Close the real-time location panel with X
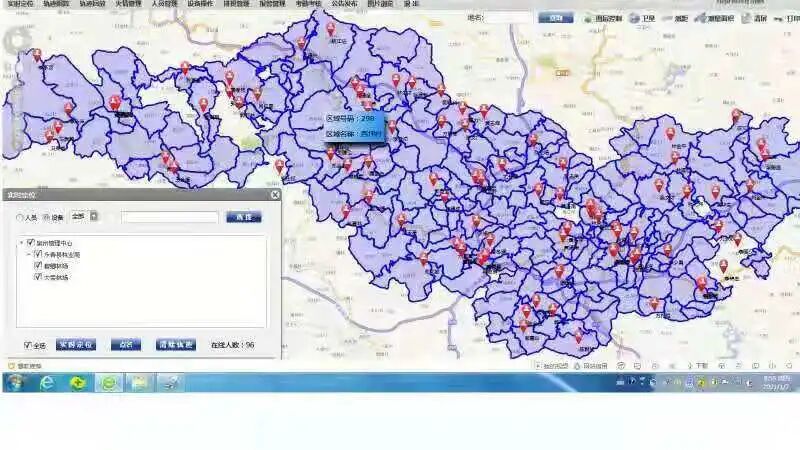This screenshot has height=450, width=800. click(x=275, y=195)
